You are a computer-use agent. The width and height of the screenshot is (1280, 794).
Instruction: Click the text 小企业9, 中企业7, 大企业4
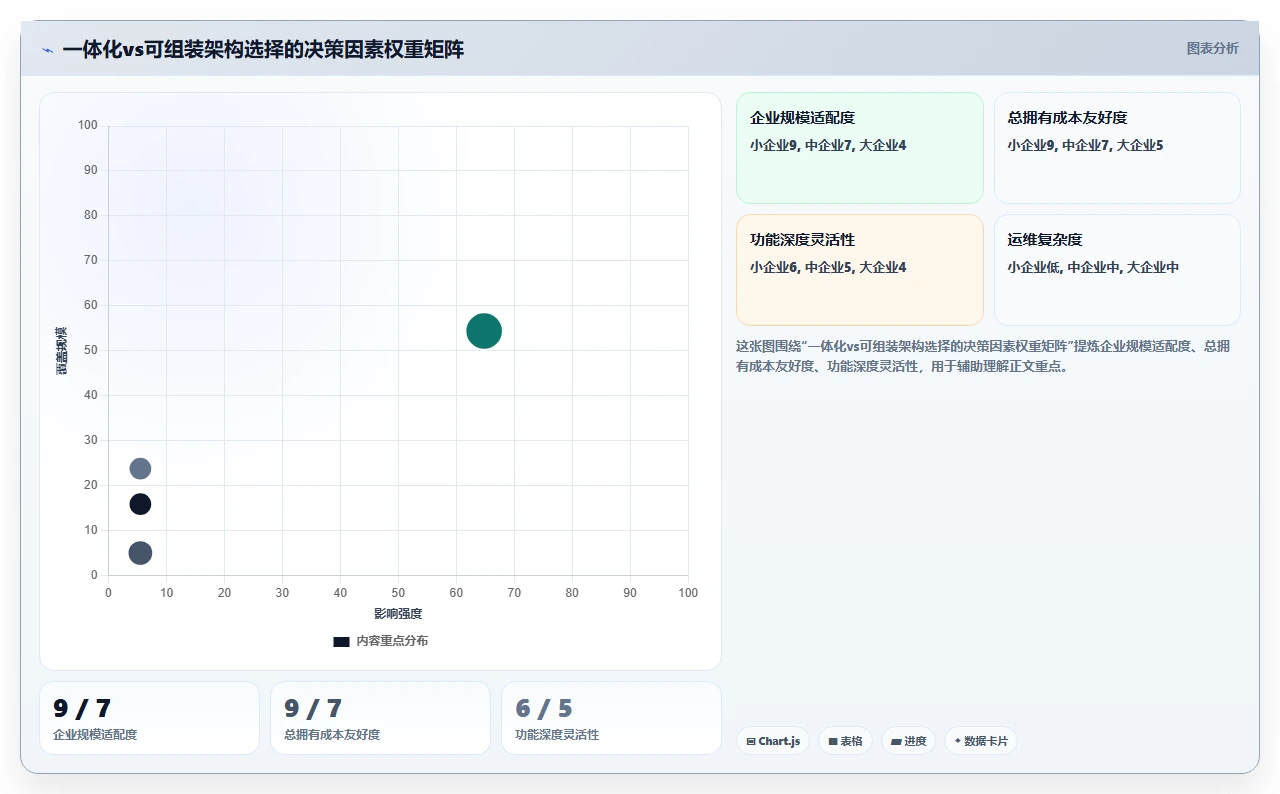click(x=828, y=146)
